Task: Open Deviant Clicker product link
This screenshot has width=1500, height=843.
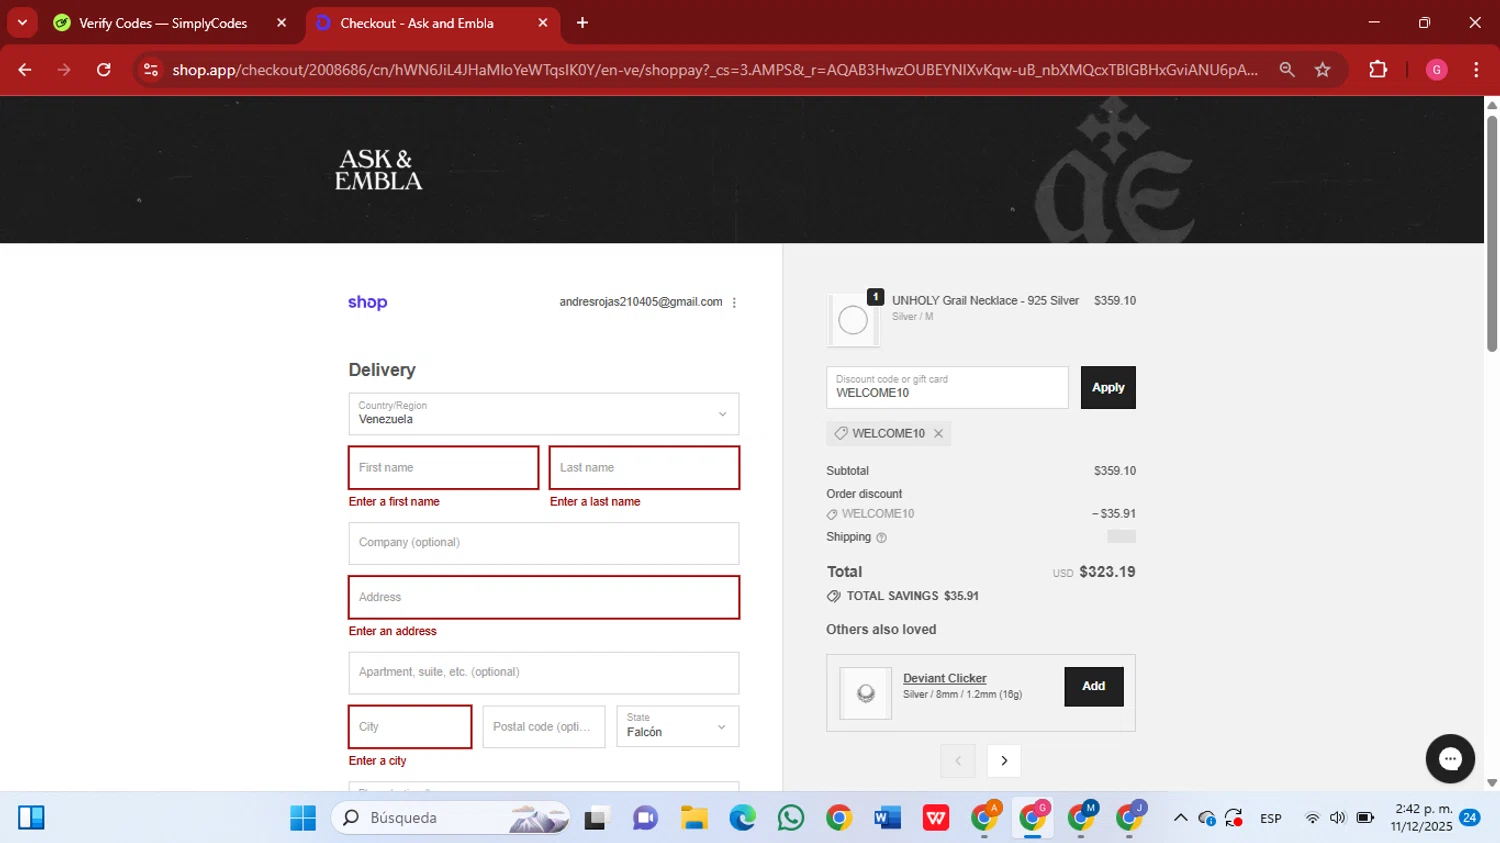Action: pos(945,679)
